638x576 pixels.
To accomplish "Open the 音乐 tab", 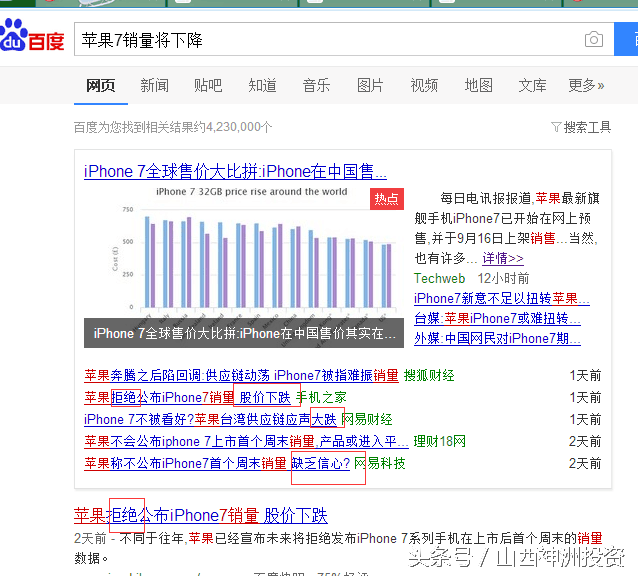I will [x=316, y=85].
